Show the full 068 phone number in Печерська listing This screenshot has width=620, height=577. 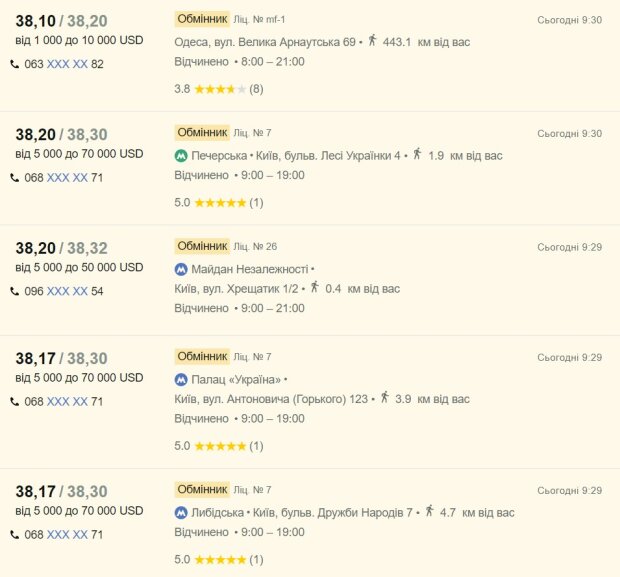(67, 178)
